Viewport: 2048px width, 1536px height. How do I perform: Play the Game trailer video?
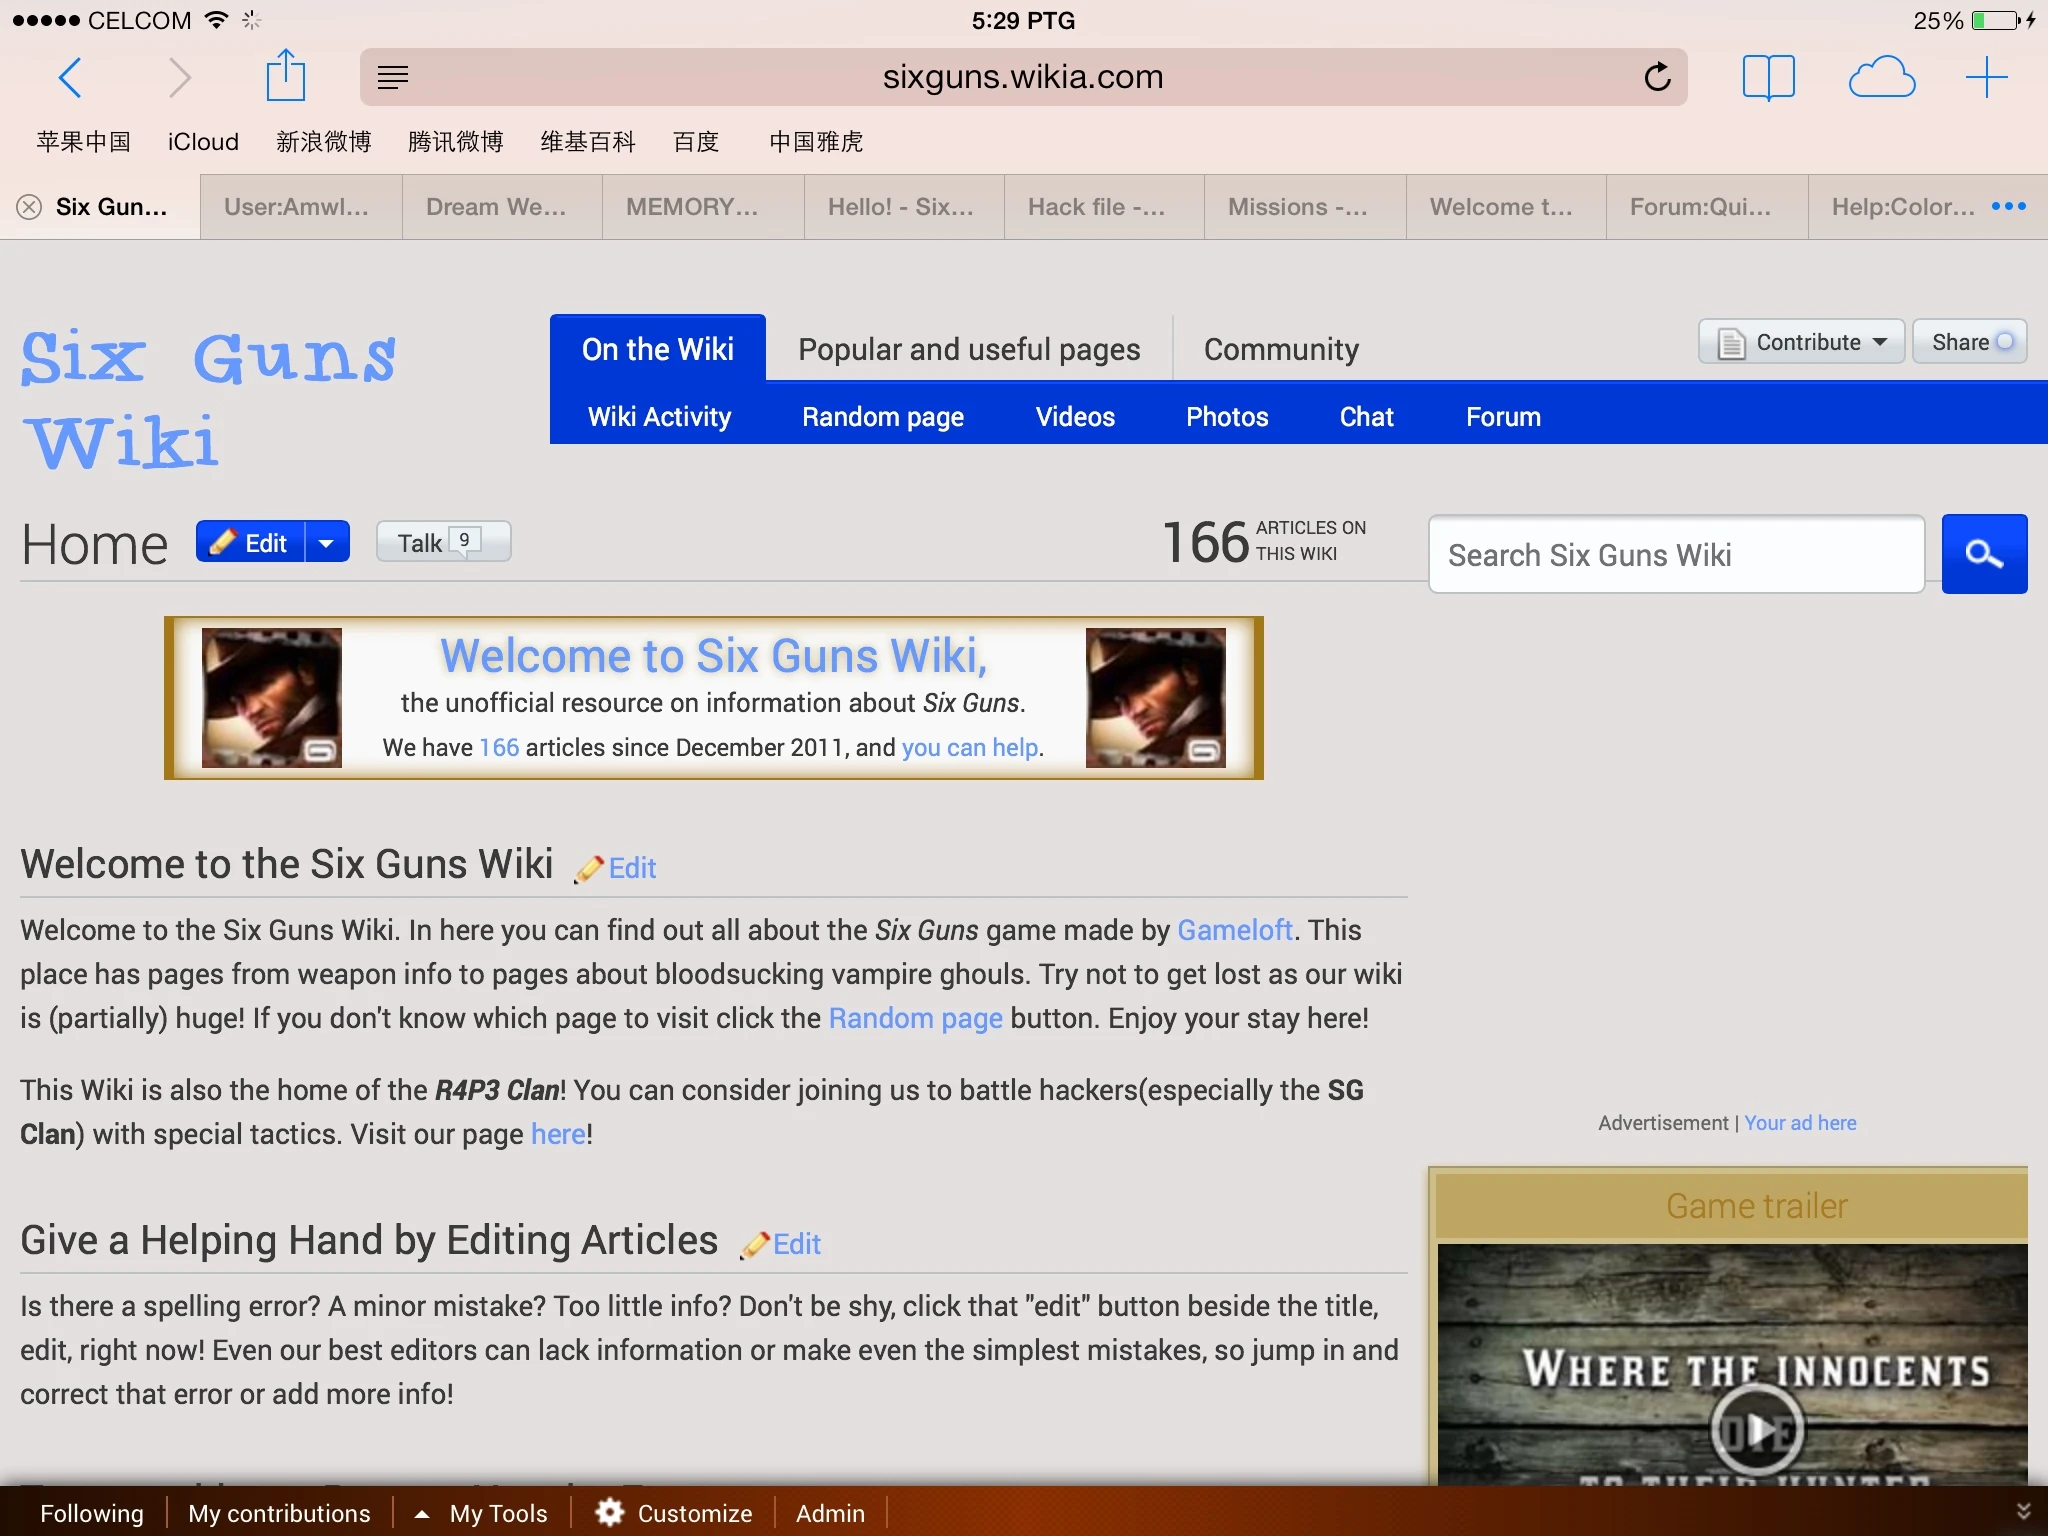1756,1430
